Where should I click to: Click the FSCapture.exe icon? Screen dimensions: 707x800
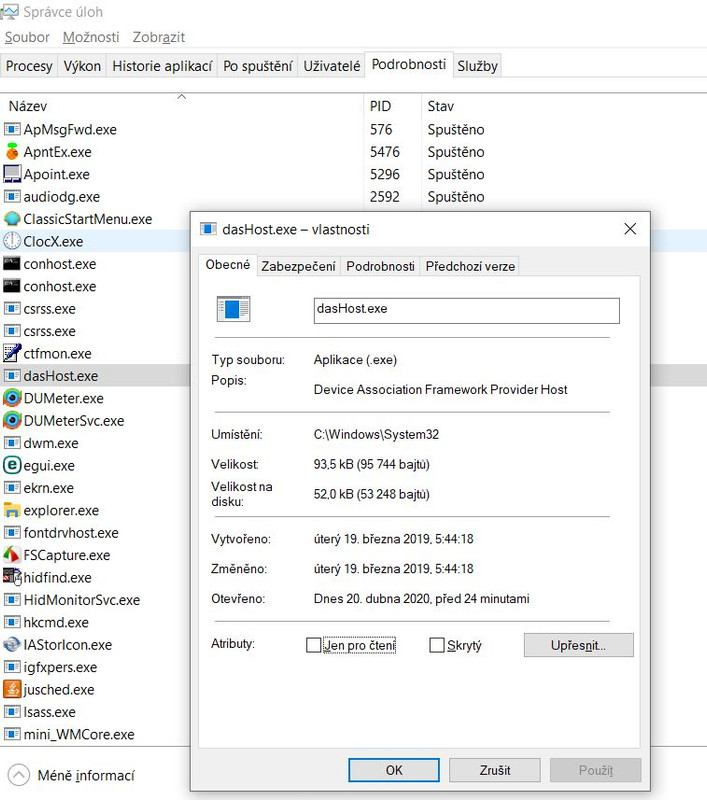pyautogui.click(x=12, y=555)
